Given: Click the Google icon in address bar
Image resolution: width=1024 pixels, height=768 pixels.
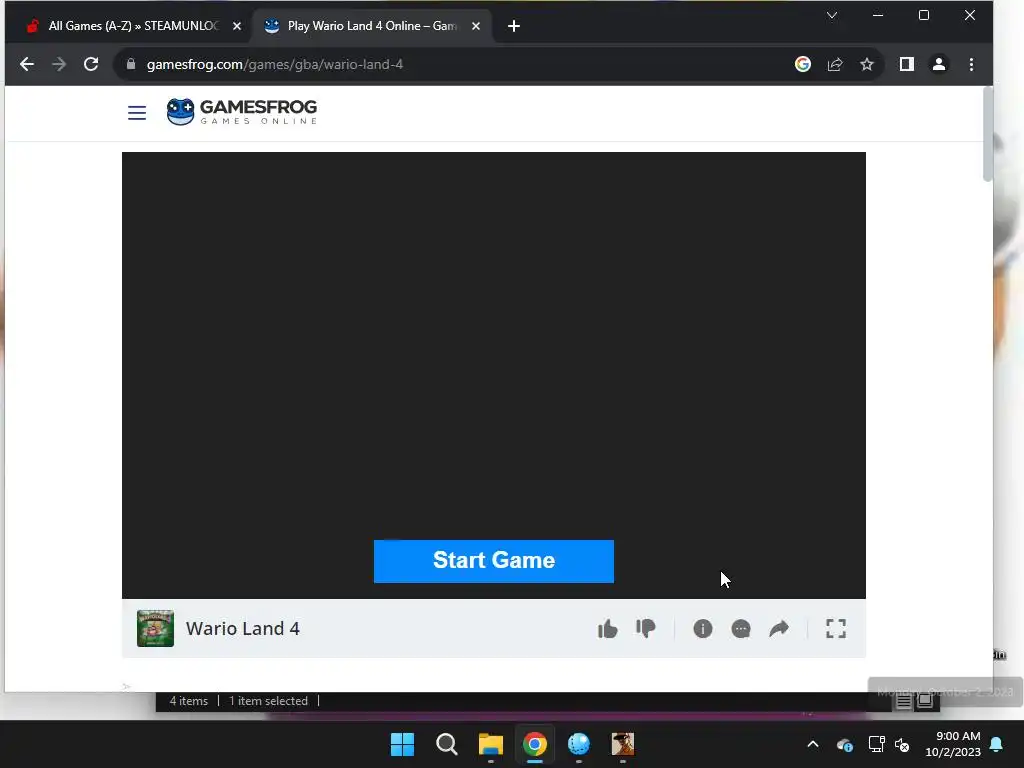Looking at the screenshot, I should tap(803, 64).
